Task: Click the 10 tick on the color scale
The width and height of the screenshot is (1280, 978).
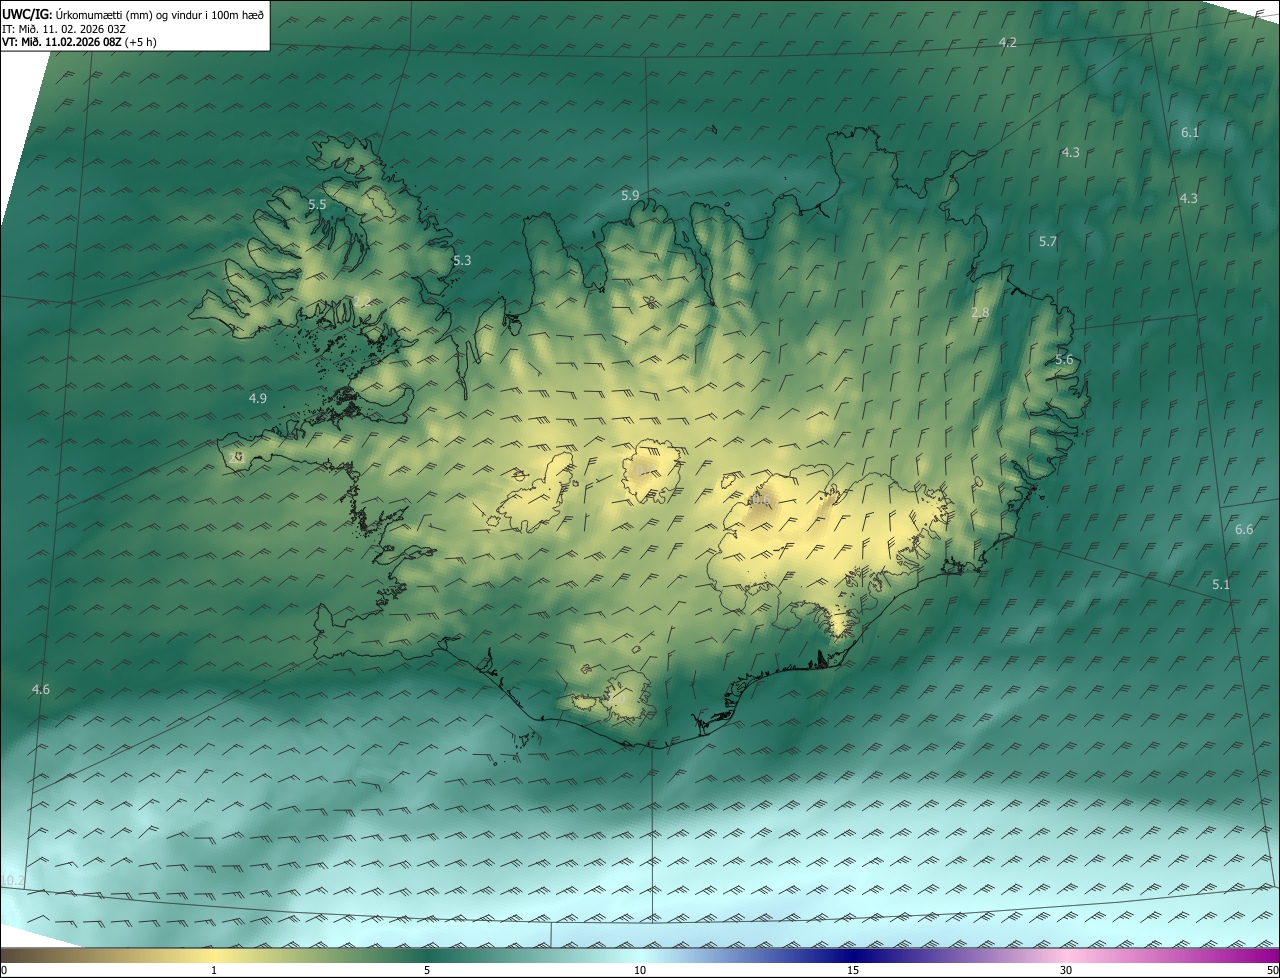Action: pyautogui.click(x=640, y=970)
